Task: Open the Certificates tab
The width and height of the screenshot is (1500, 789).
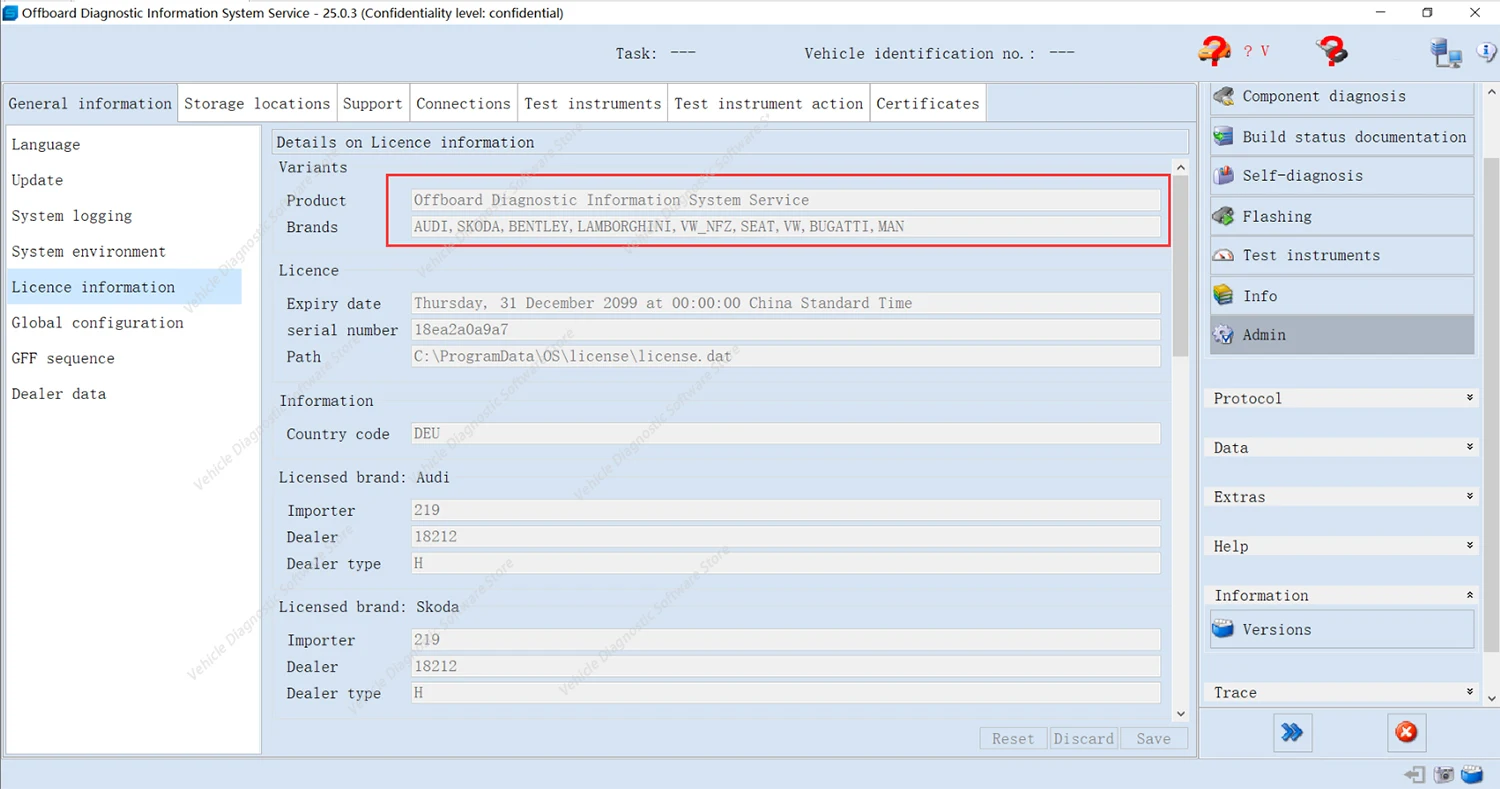Action: pyautogui.click(x=928, y=104)
